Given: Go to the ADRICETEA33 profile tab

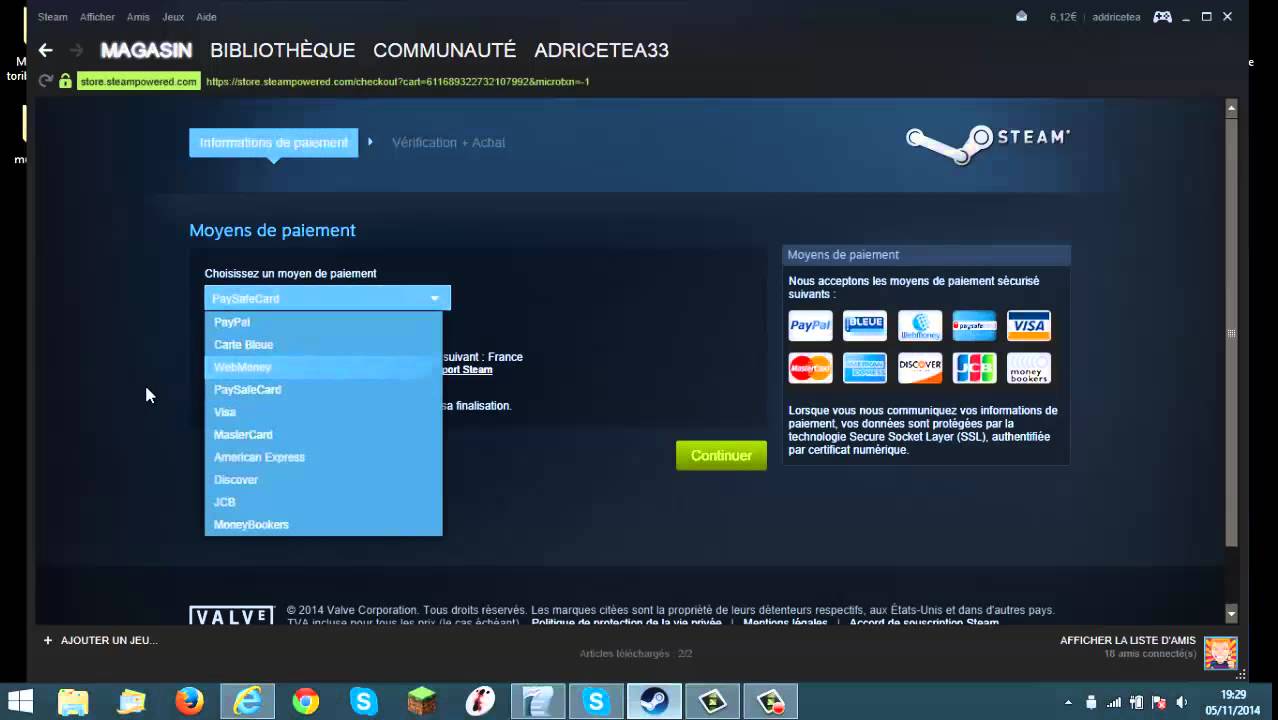Looking at the screenshot, I should tap(601, 50).
